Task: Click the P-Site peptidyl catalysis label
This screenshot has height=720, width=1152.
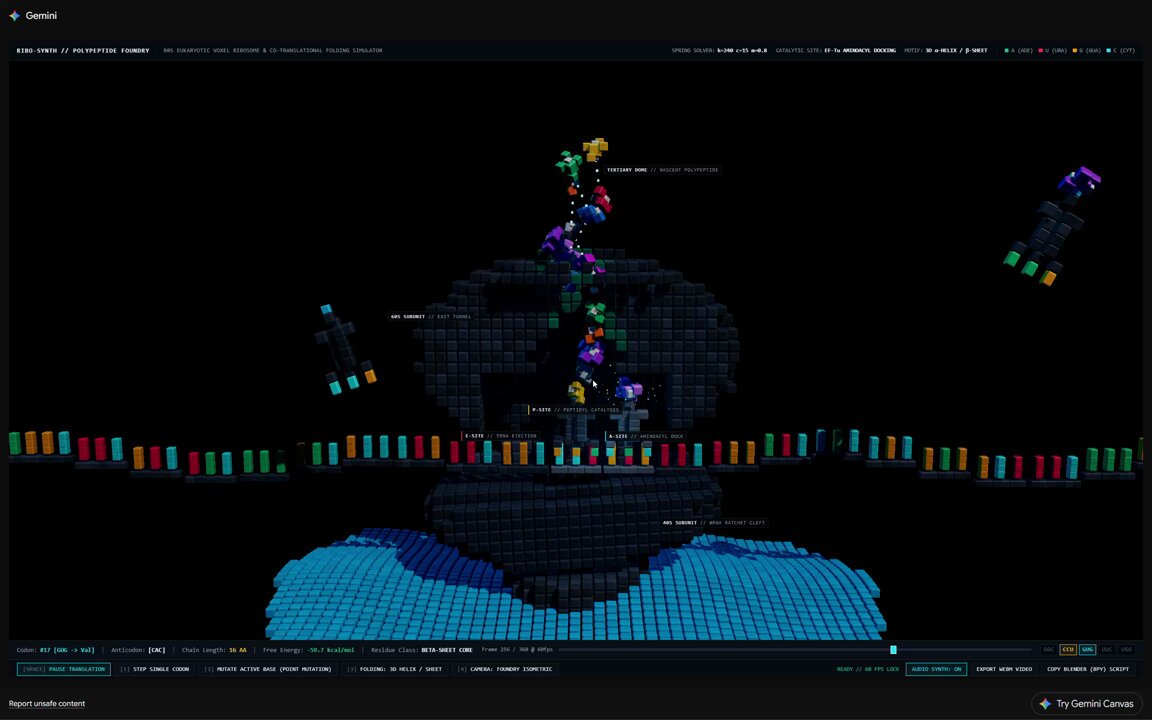Action: pos(575,410)
